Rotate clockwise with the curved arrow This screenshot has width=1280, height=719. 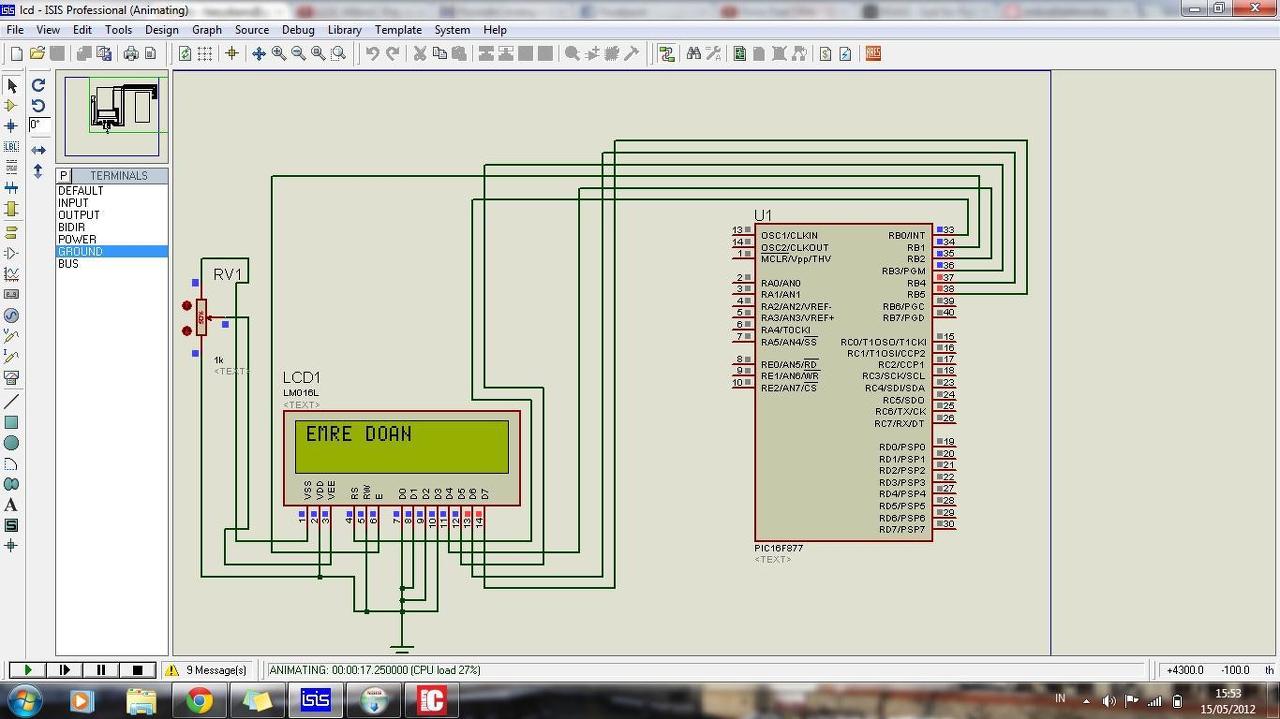tap(38, 85)
